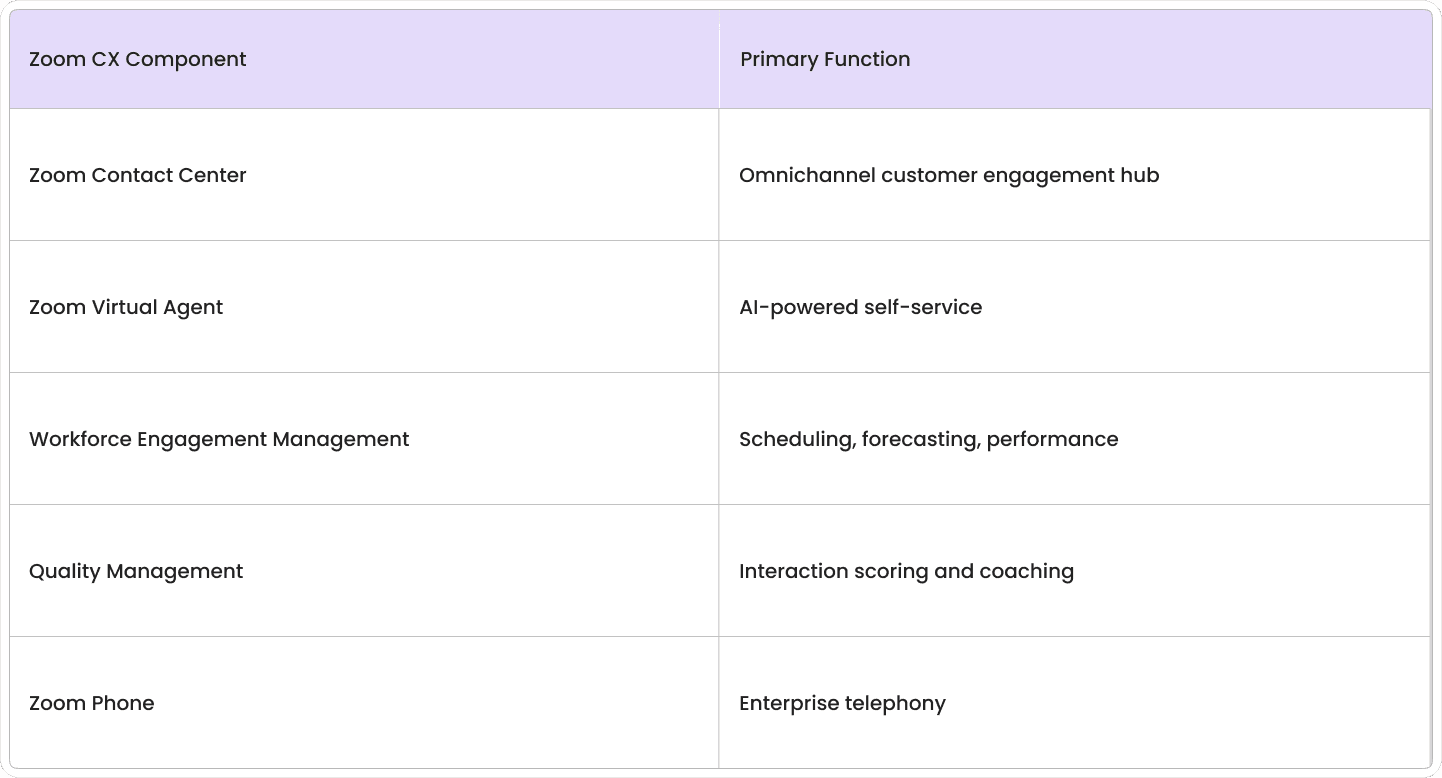Image resolution: width=1442 pixels, height=778 pixels.
Task: Click the AI-powered self-service text
Action: pyautogui.click(x=860, y=307)
